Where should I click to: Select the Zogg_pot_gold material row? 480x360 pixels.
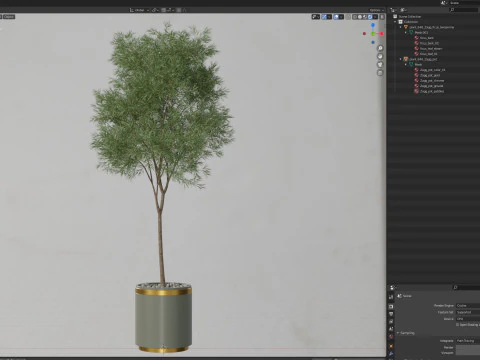(x=430, y=75)
